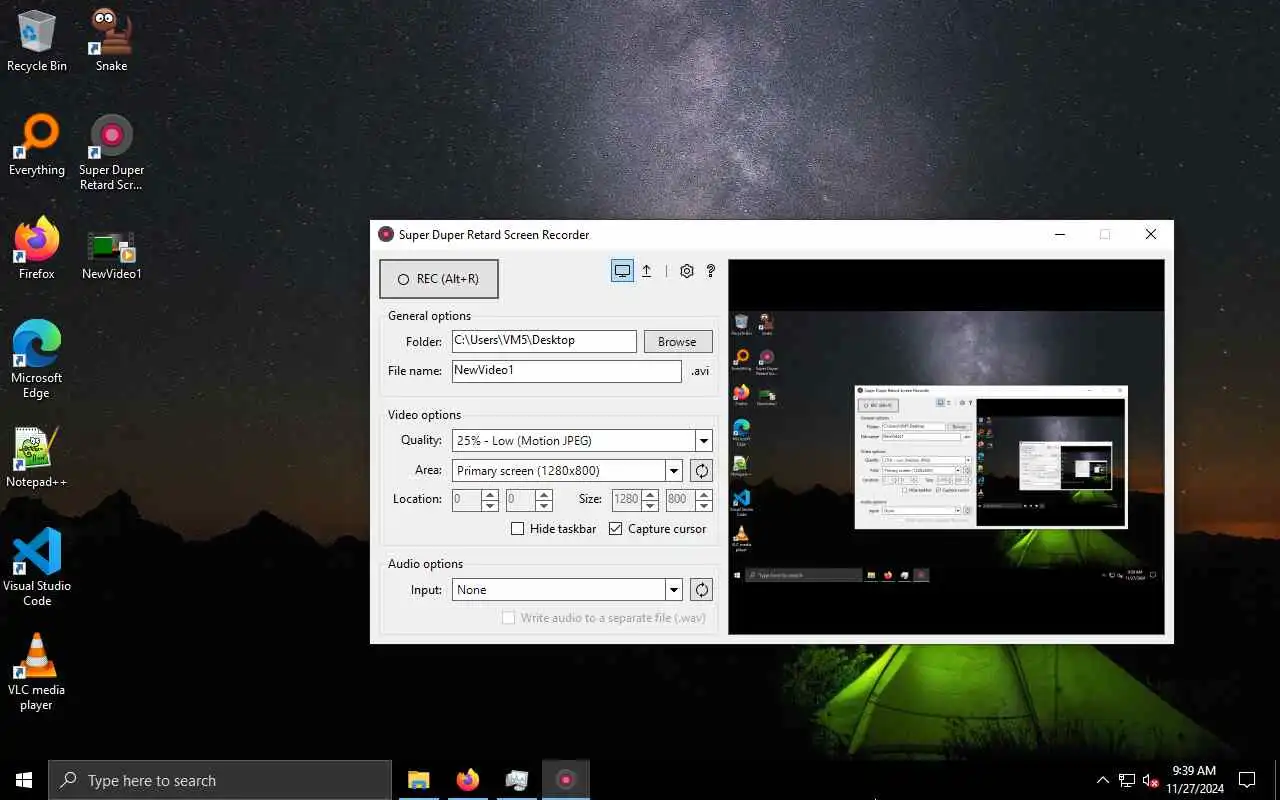Image resolution: width=1280 pixels, height=800 pixels.
Task: Refresh the Area list with the reload icon
Action: (702, 471)
